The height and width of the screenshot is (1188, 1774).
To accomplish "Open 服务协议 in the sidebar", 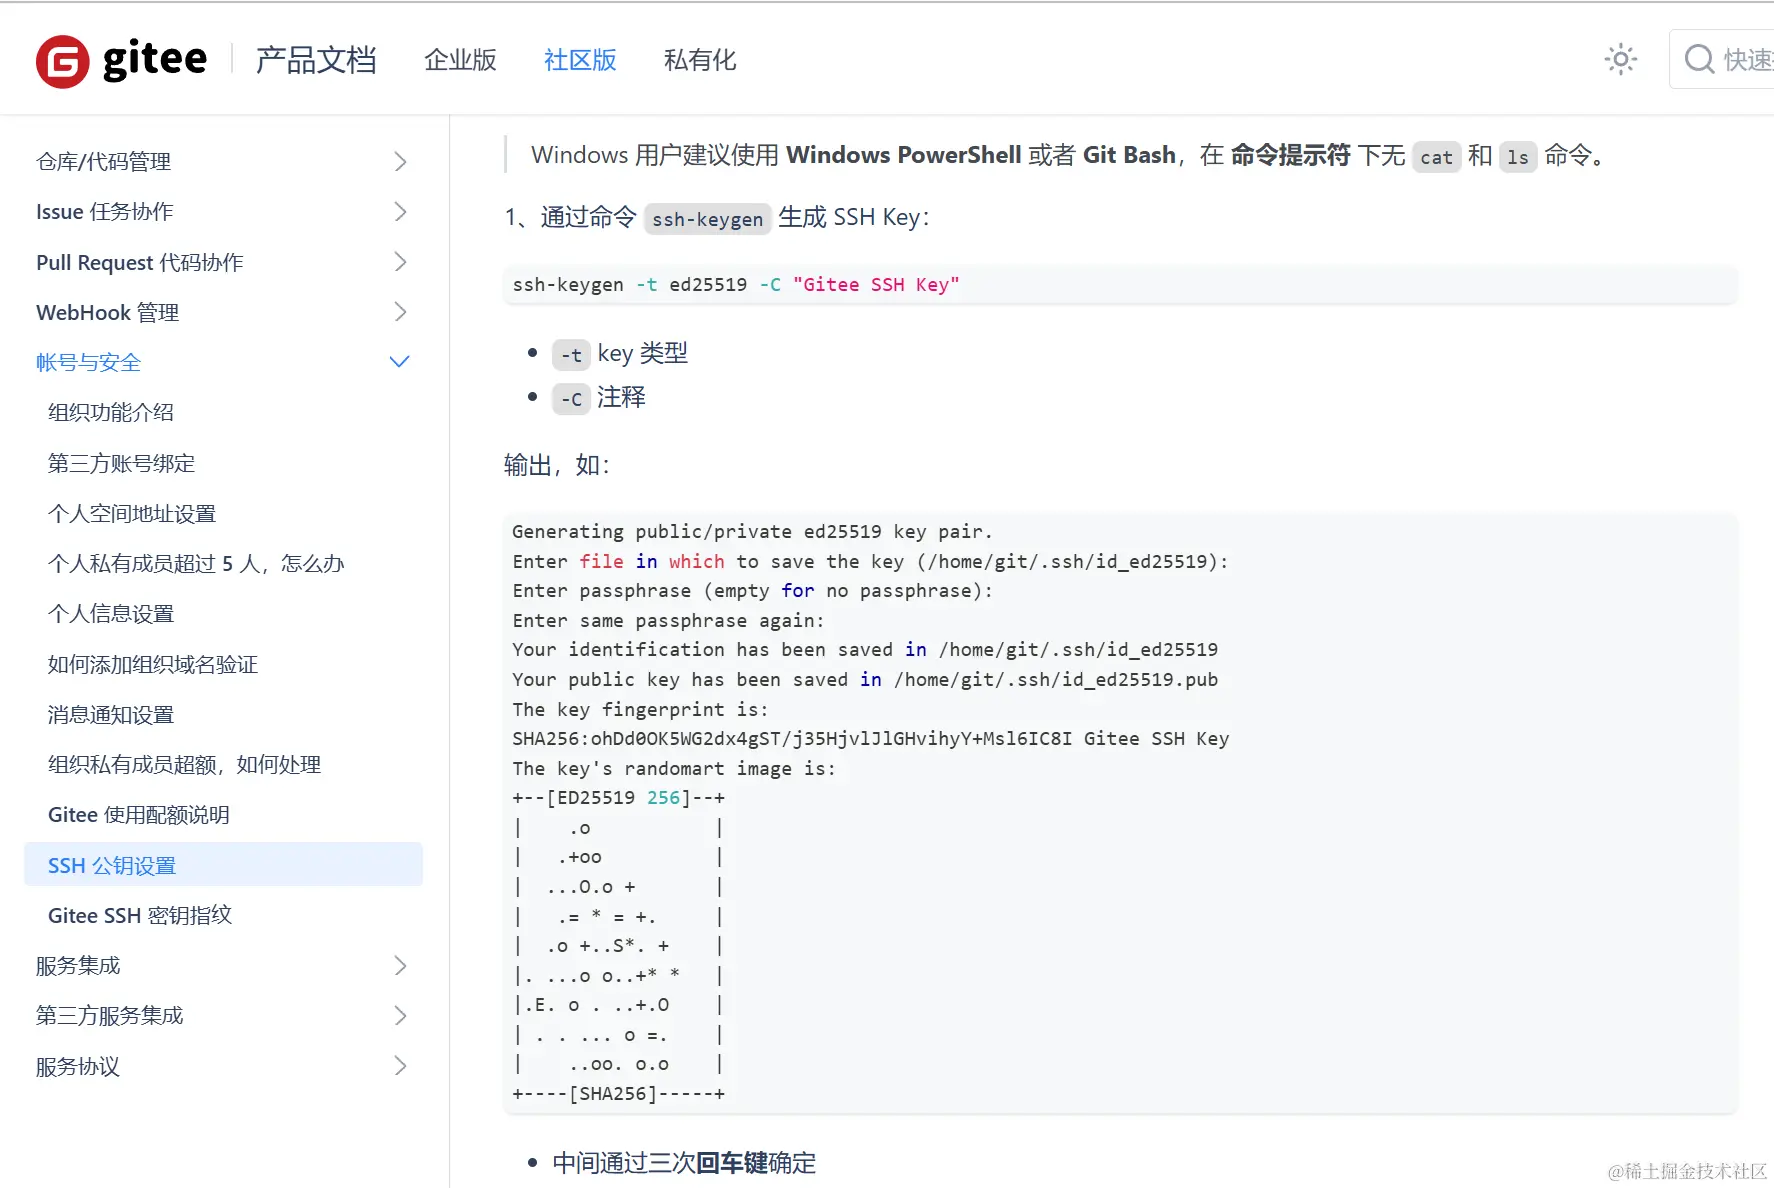I will pyautogui.click(x=78, y=1067).
